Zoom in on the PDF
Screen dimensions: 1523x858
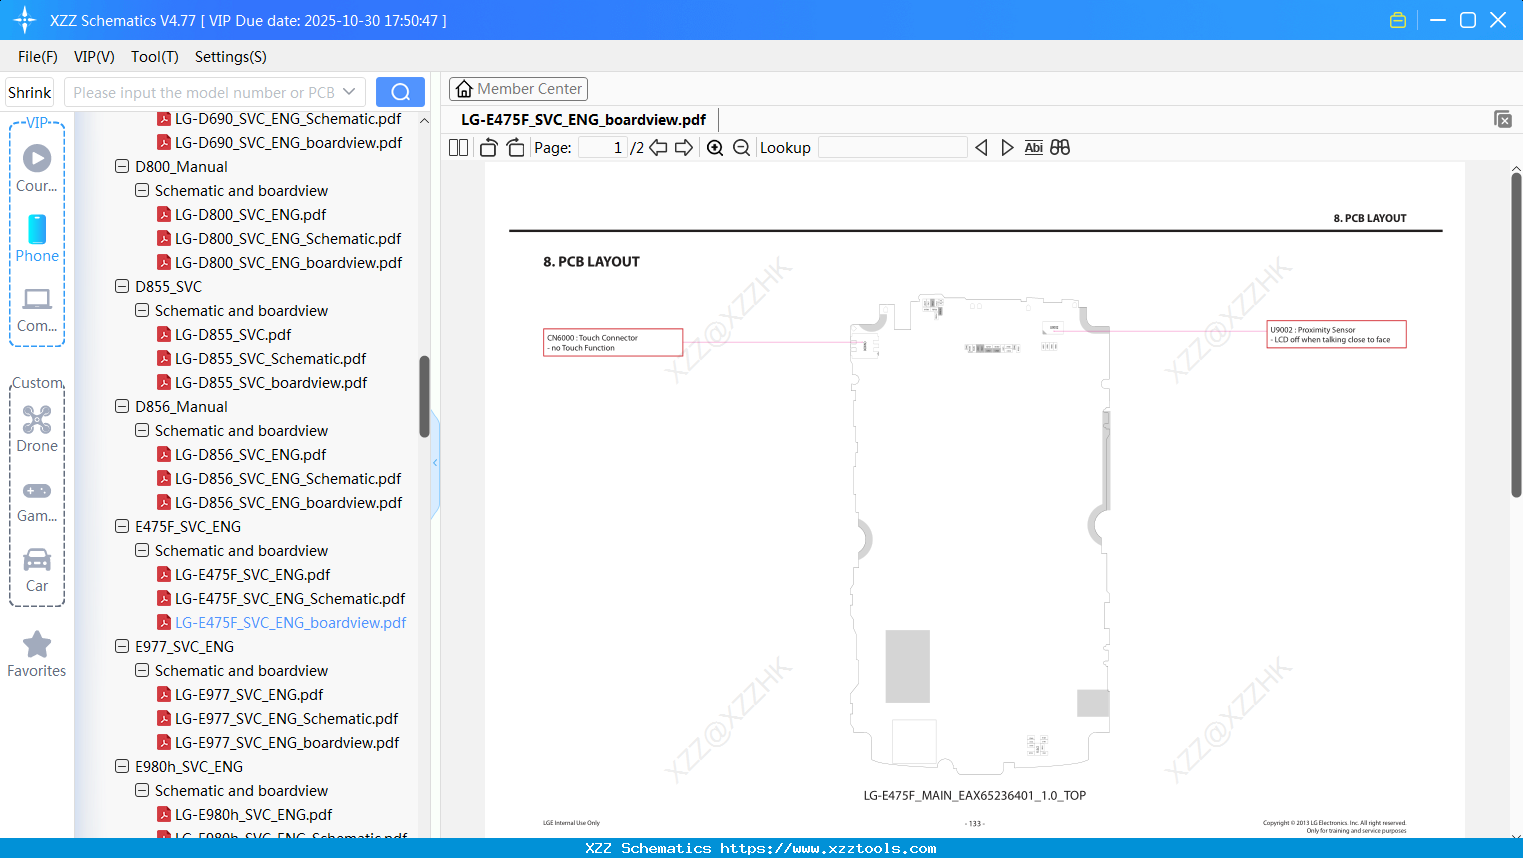coord(715,148)
